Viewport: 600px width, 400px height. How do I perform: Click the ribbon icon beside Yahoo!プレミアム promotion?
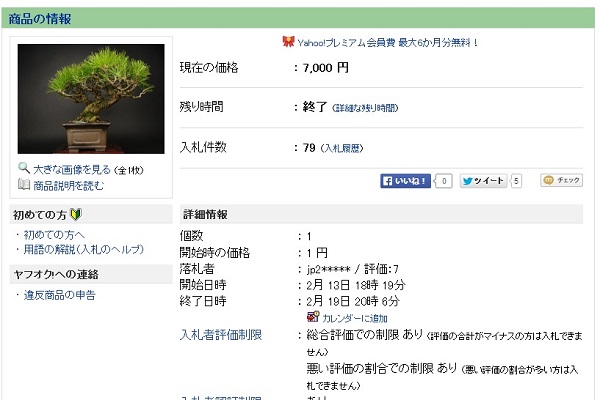pos(288,41)
